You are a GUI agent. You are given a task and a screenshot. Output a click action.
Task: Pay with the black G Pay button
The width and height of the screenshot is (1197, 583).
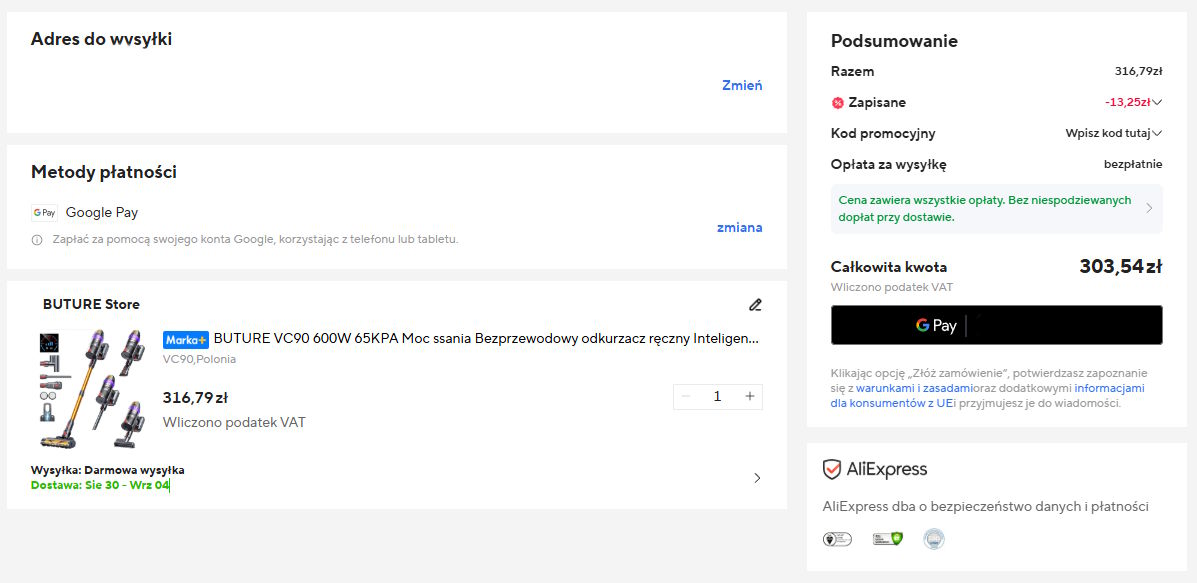coord(996,325)
